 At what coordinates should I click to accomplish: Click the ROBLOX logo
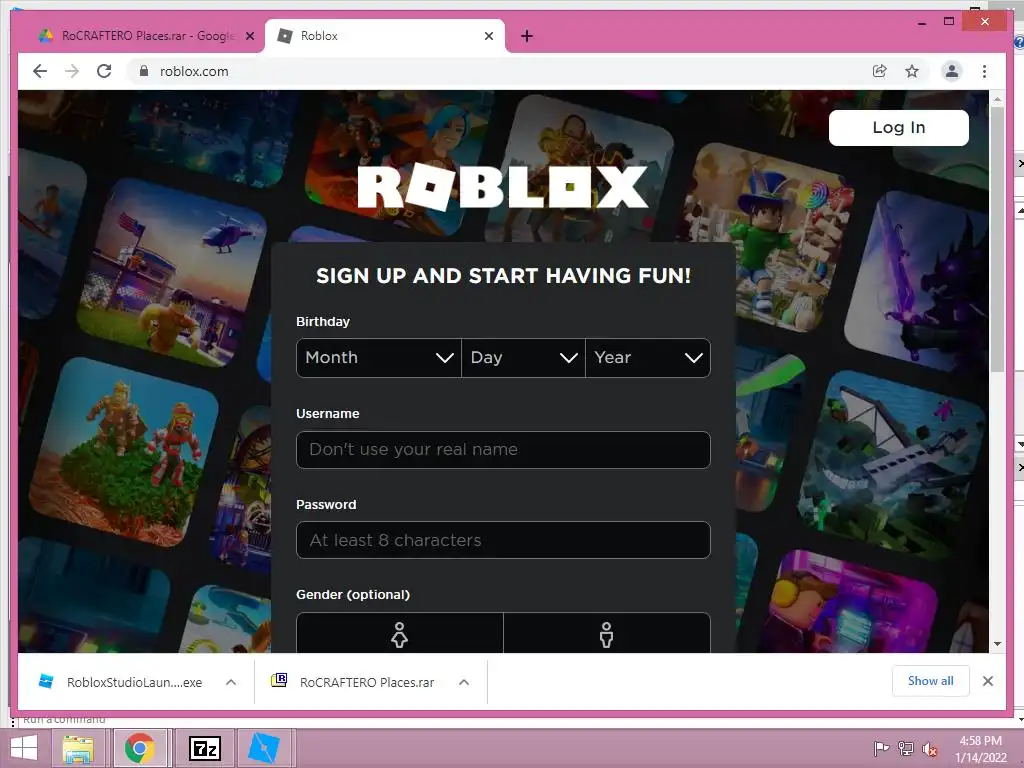(x=502, y=187)
